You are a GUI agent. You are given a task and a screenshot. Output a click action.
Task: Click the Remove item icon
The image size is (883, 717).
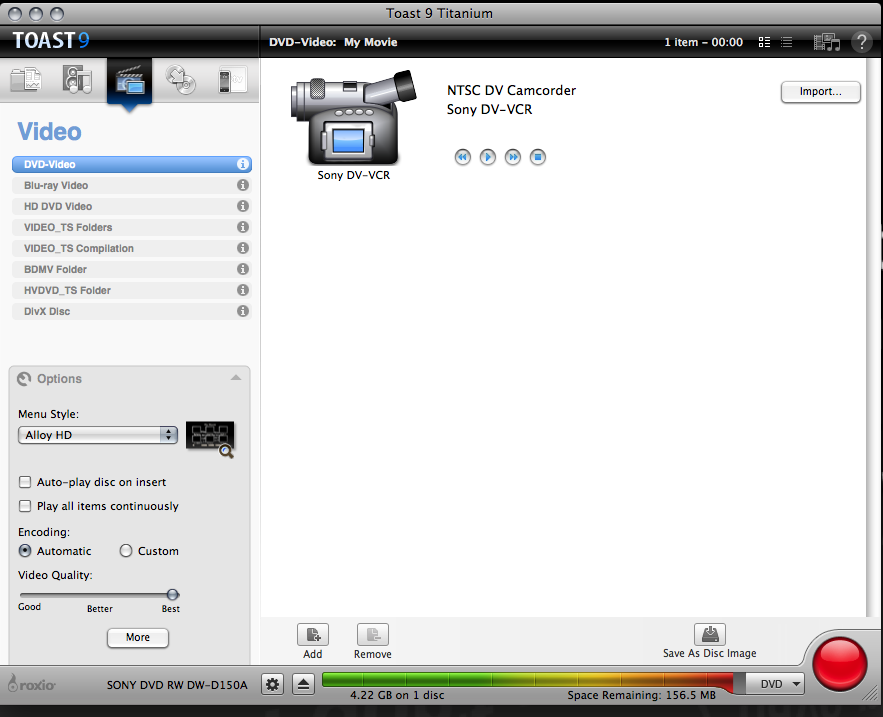(x=373, y=635)
